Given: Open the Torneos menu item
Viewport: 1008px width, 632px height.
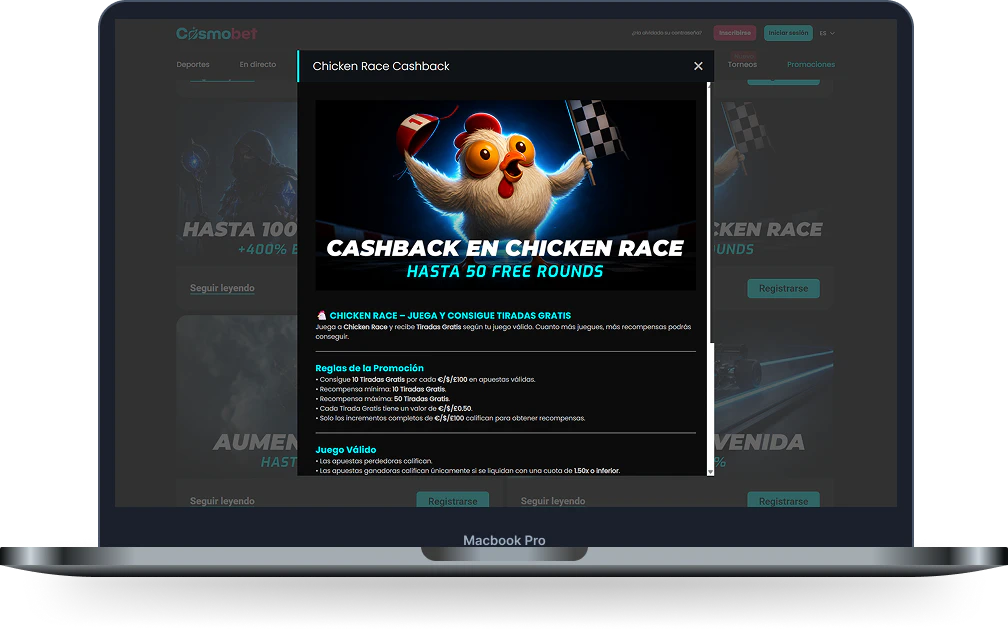Looking at the screenshot, I should 742,65.
